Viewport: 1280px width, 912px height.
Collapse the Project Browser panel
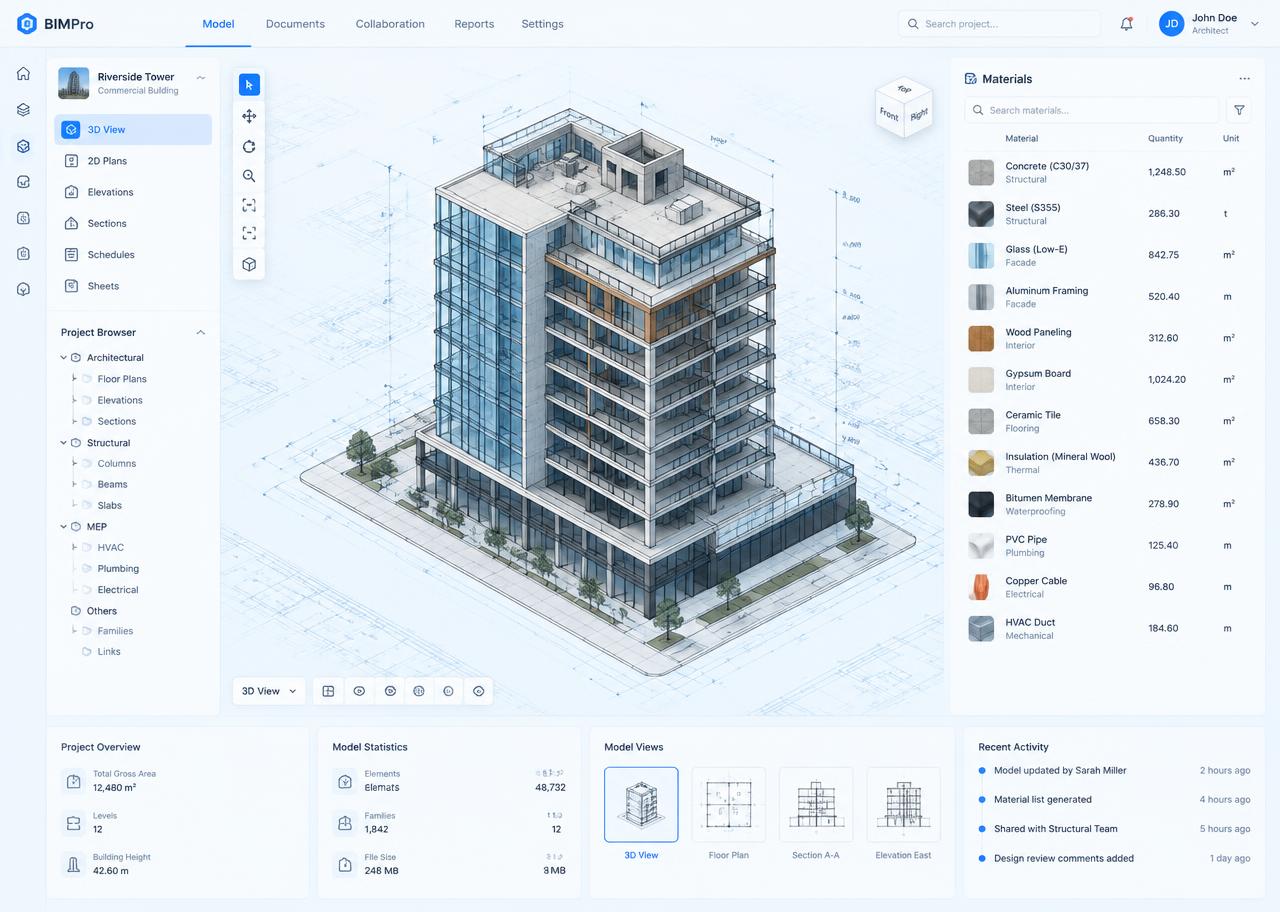(x=200, y=332)
